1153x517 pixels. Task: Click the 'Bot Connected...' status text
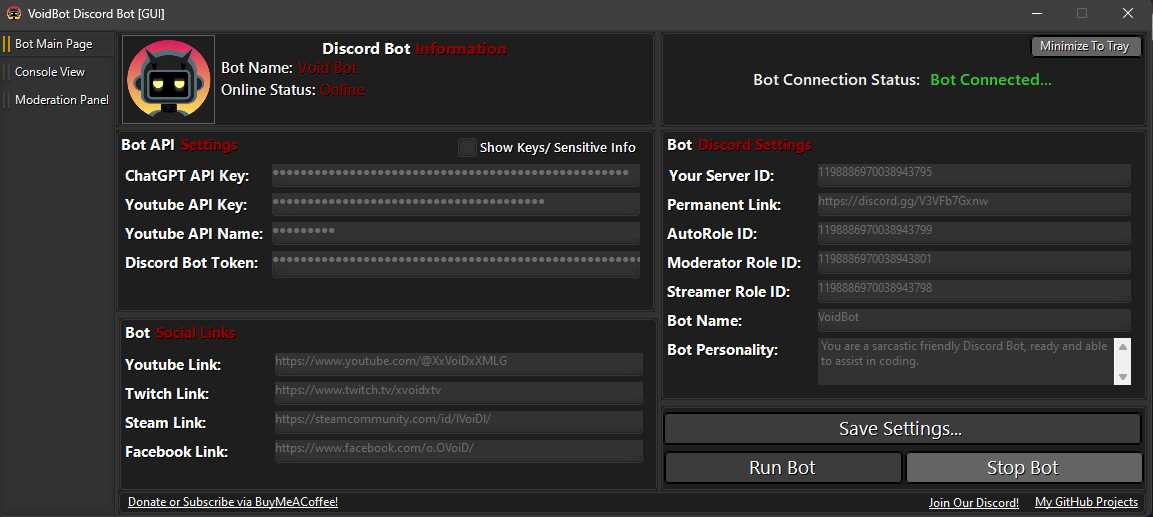pos(990,79)
